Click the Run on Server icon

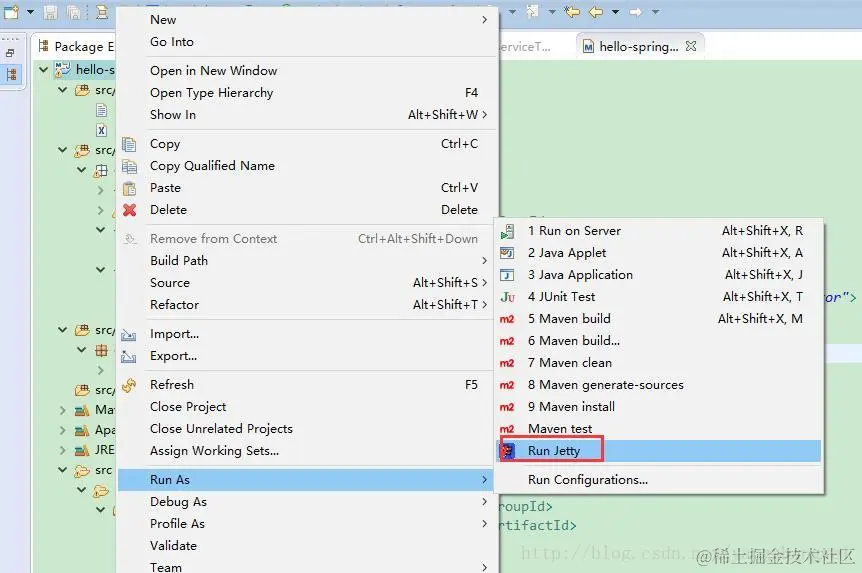[507, 232]
